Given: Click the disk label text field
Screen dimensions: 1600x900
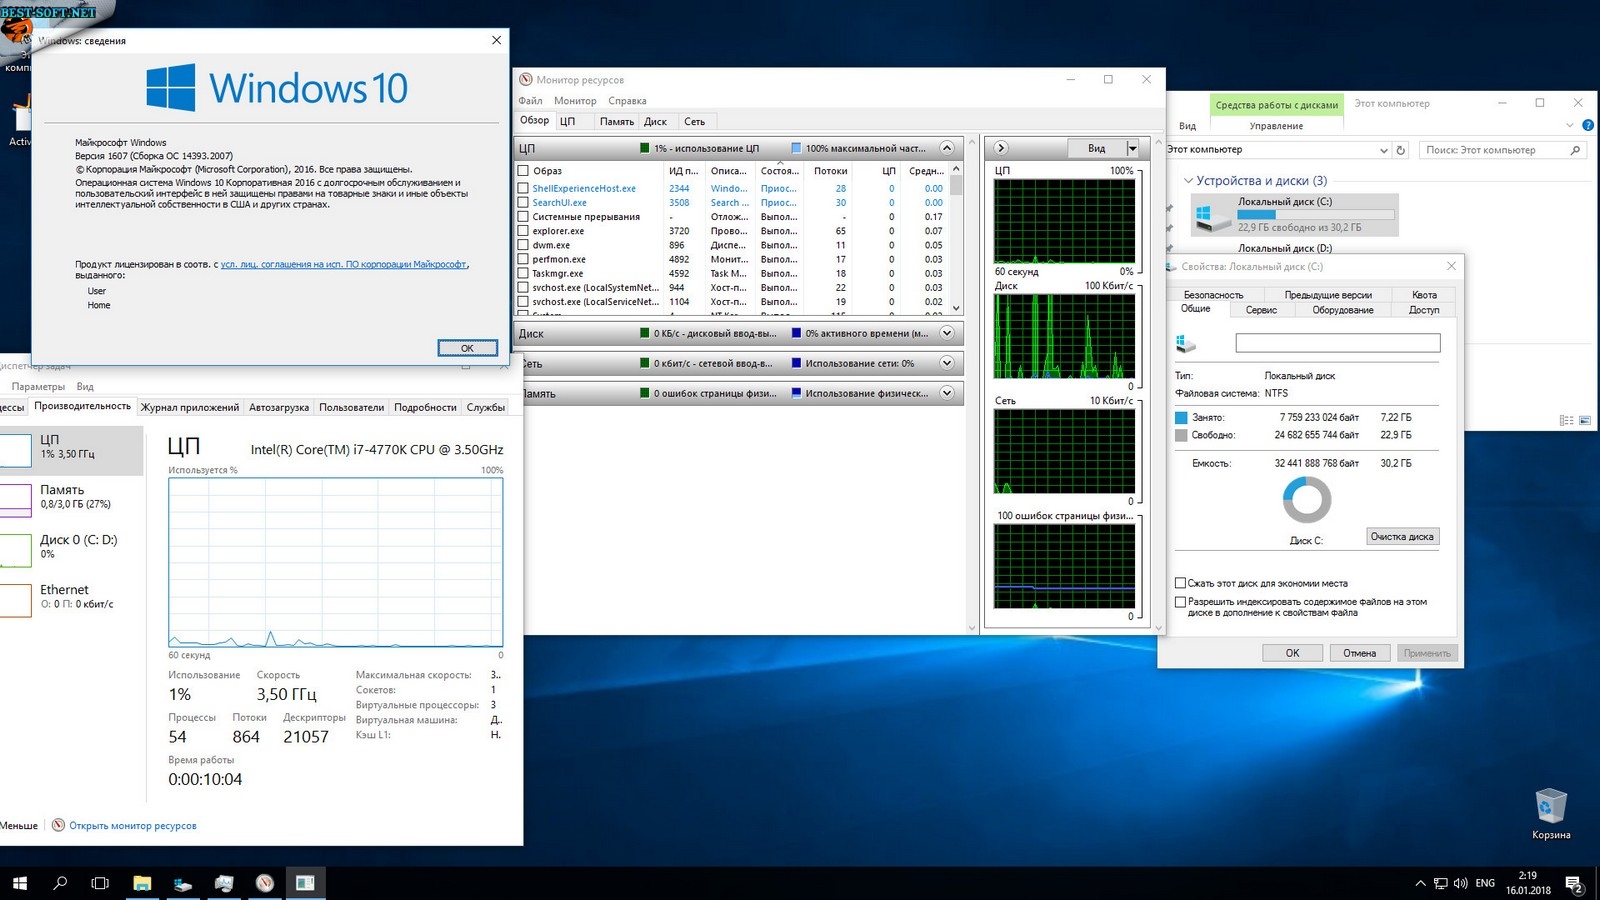Looking at the screenshot, I should 1337,343.
